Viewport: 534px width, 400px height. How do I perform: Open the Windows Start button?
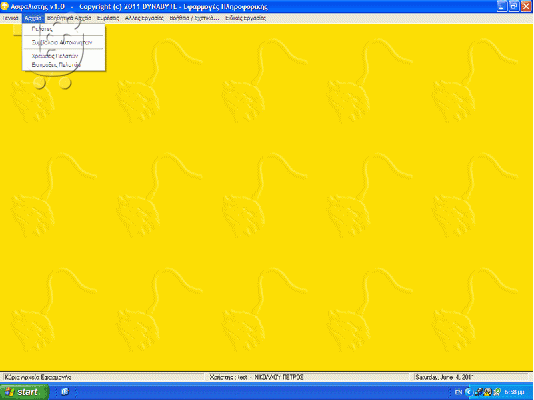pyautogui.click(x=24, y=392)
